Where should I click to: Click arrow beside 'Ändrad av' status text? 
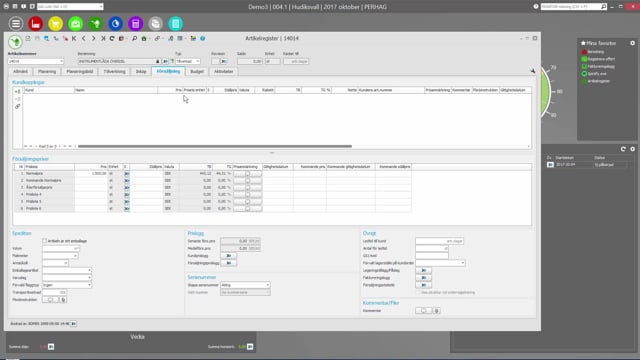click(x=73, y=324)
